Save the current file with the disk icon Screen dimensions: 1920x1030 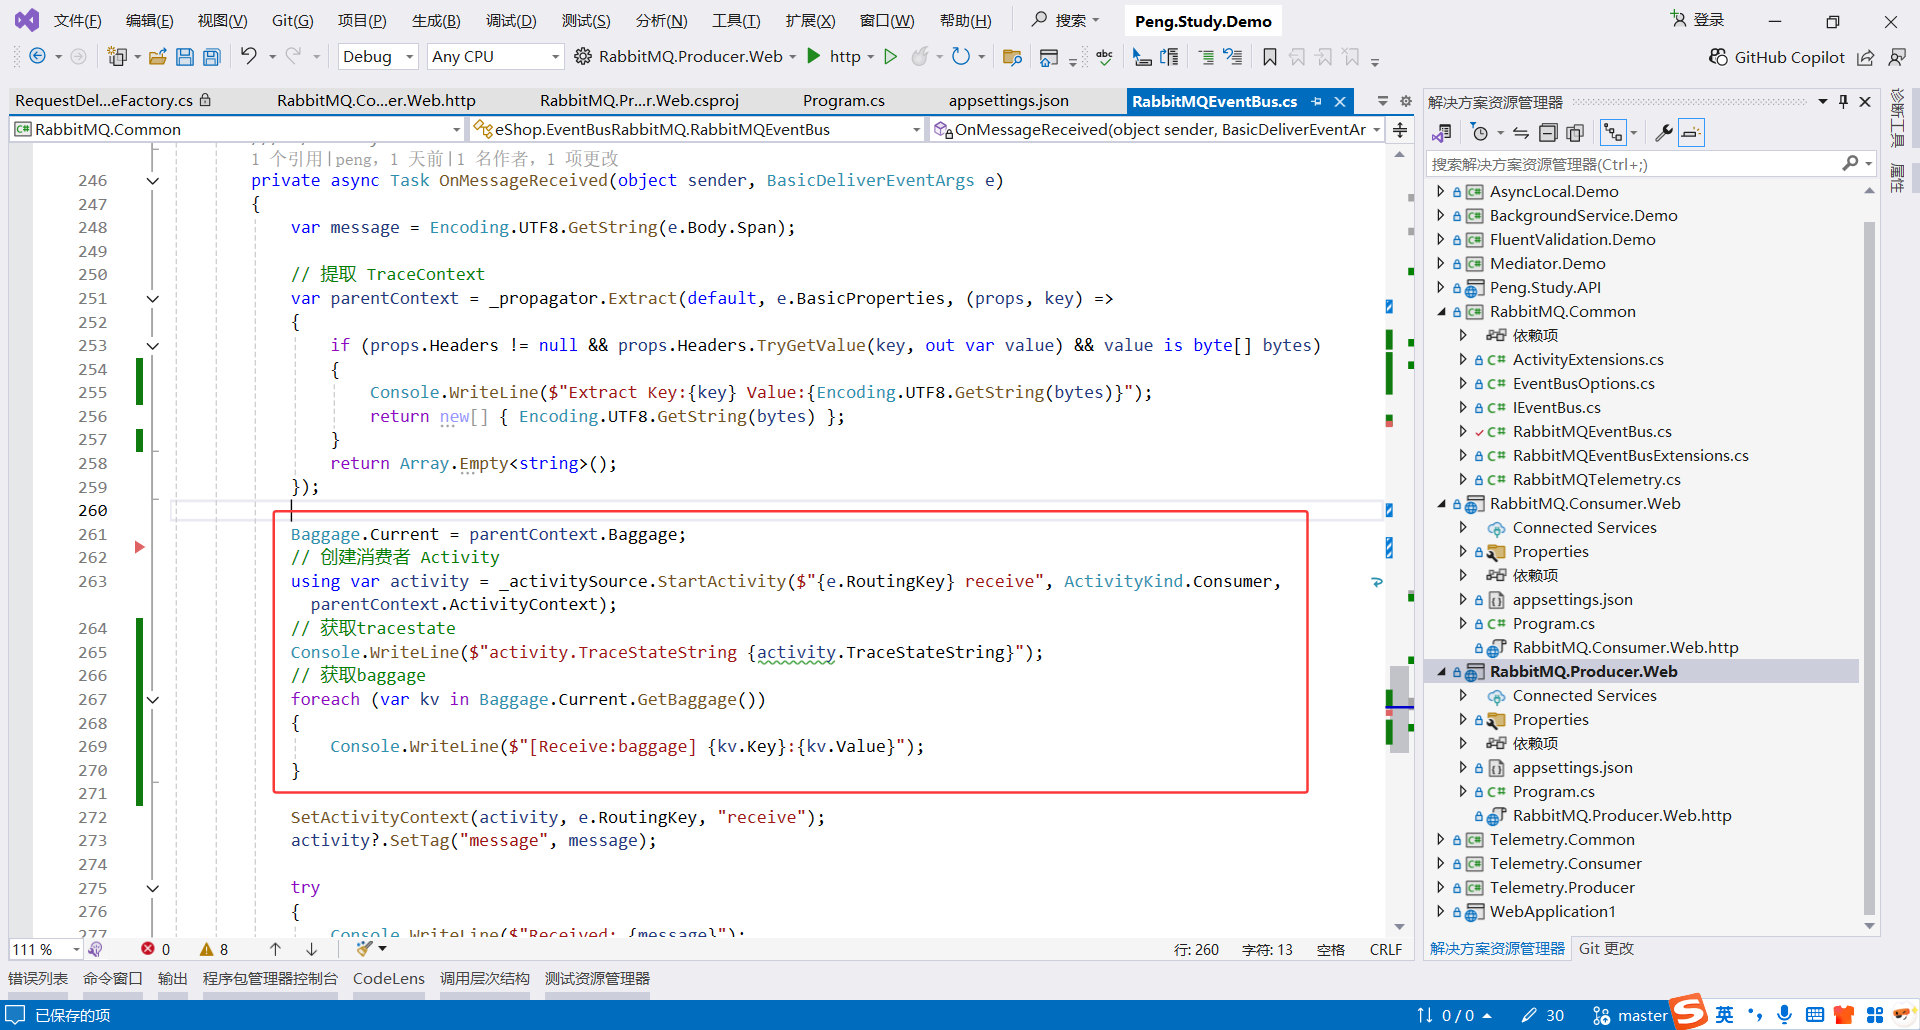pos(185,57)
